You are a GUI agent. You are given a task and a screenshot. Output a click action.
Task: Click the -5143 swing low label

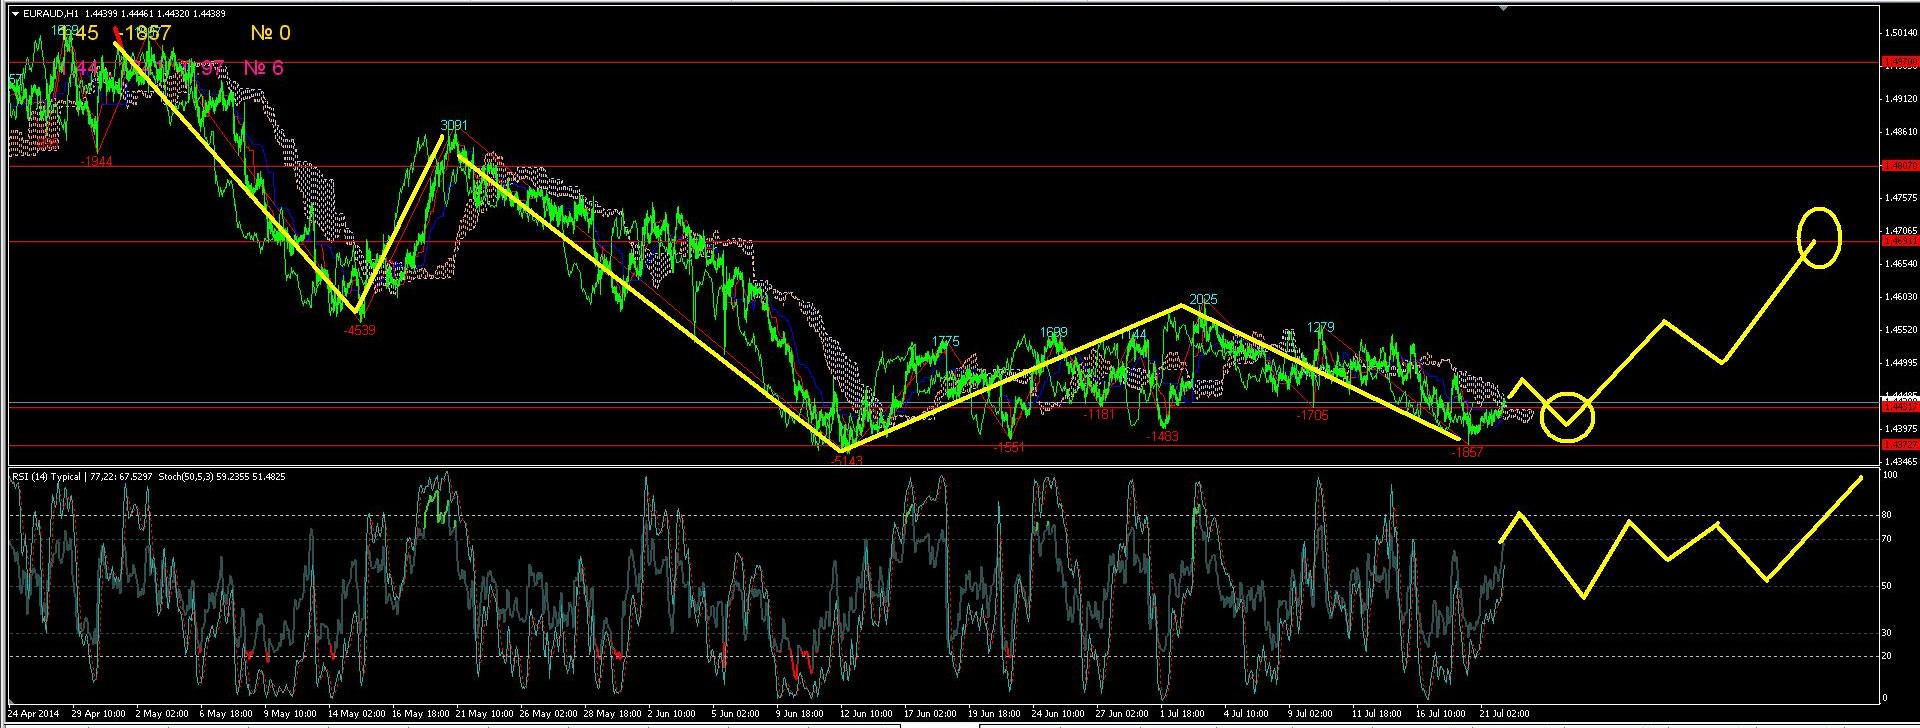pyautogui.click(x=846, y=460)
